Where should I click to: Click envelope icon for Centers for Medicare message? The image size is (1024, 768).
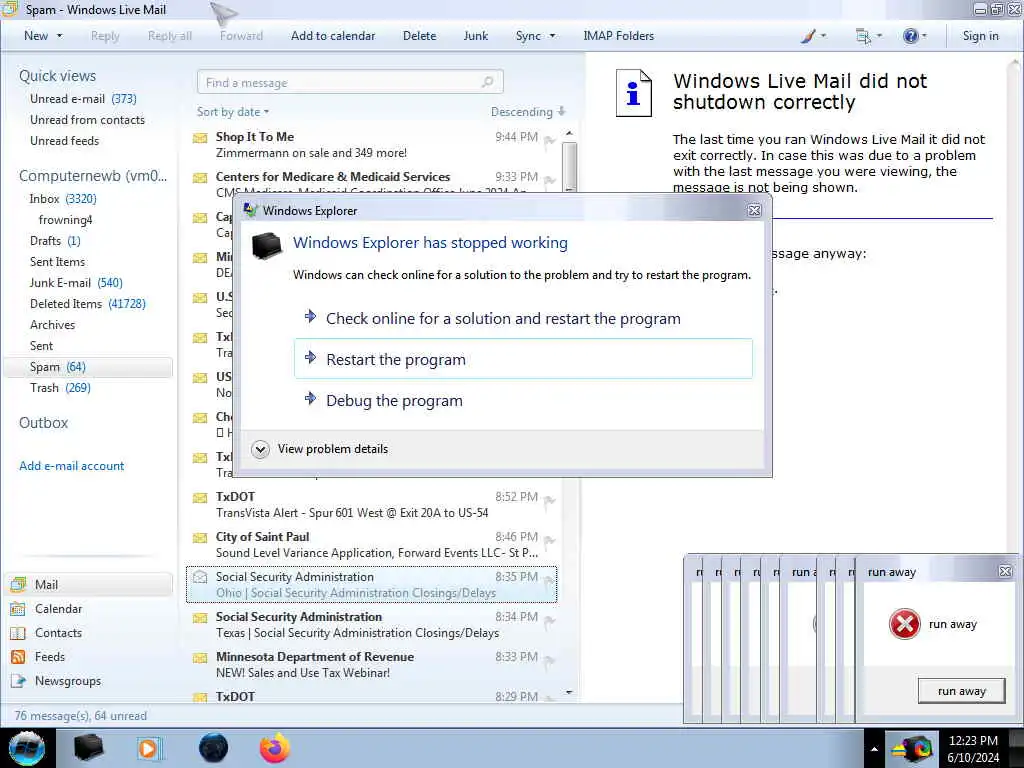[x=200, y=178]
